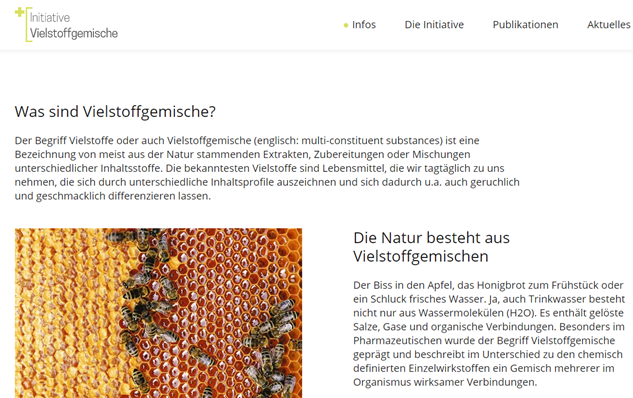Click the green dot beside Infos

[346, 25]
